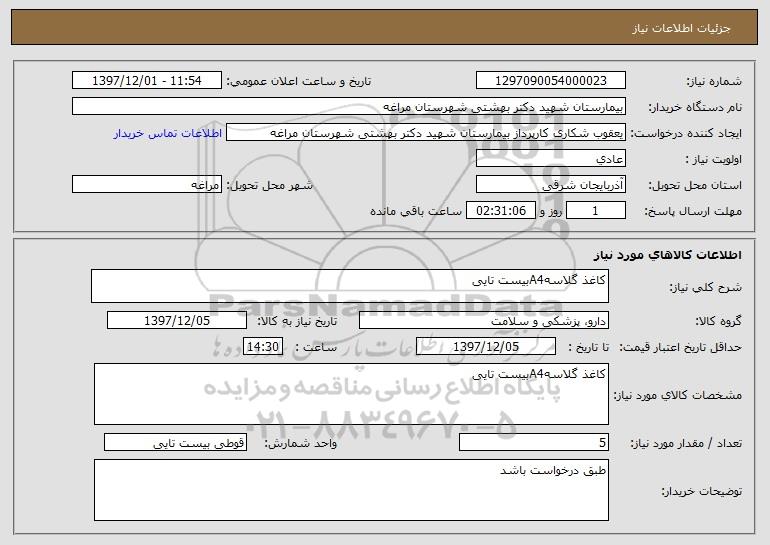Click the buyer notes area طبق درخواست باشد

click(x=351, y=490)
